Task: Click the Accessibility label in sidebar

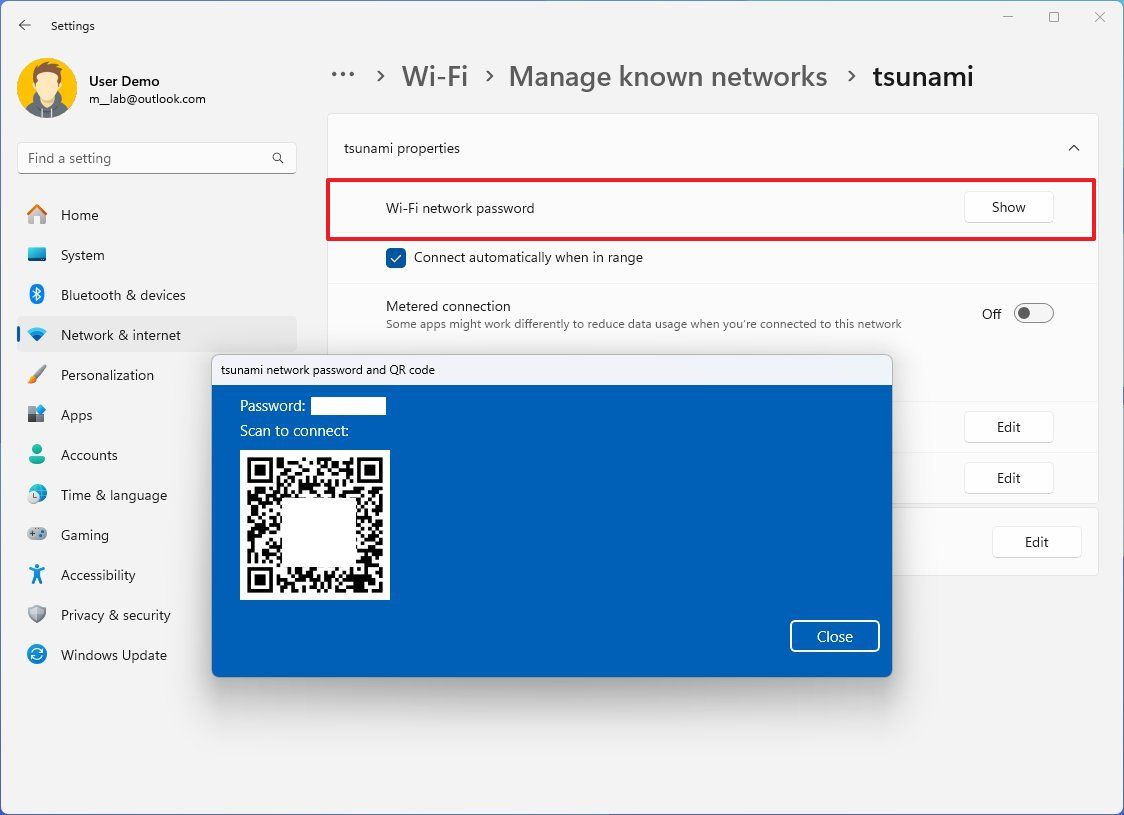Action: coord(98,575)
